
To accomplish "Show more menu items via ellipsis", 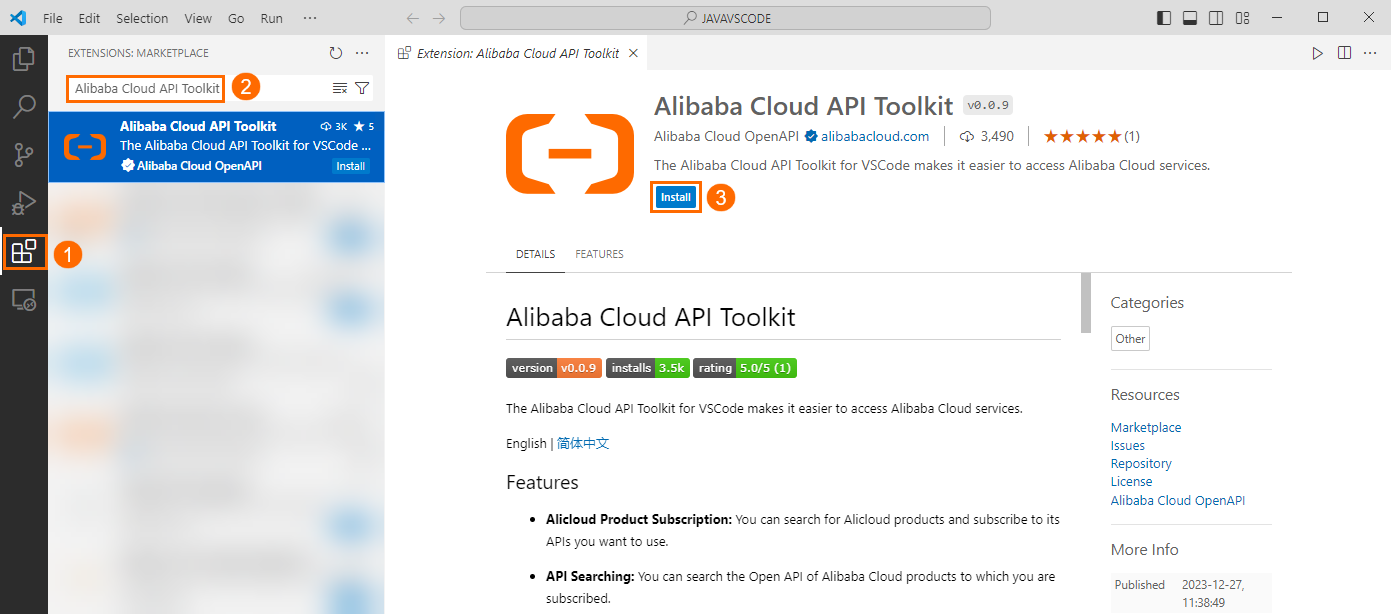I will coord(310,18).
